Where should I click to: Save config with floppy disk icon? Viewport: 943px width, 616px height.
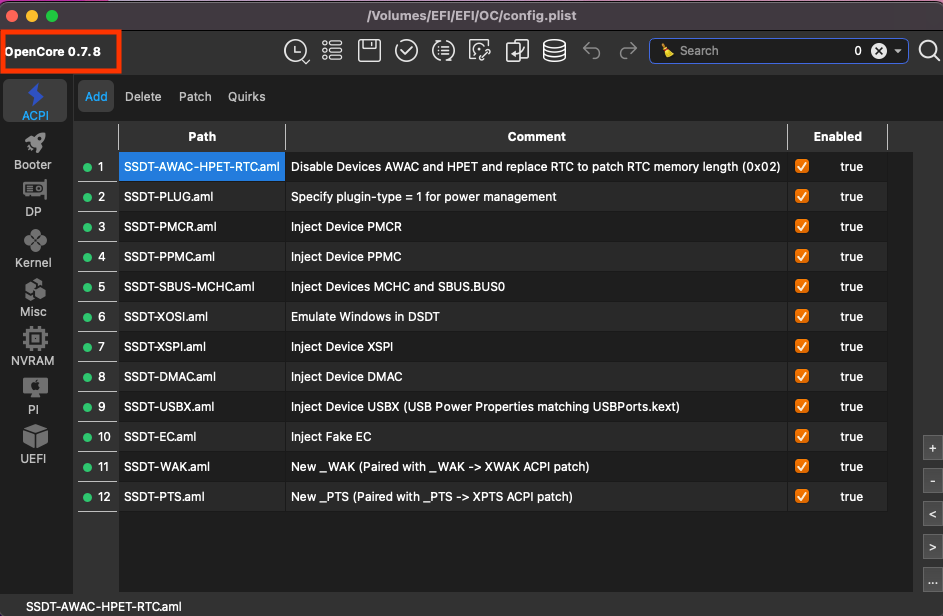click(369, 51)
